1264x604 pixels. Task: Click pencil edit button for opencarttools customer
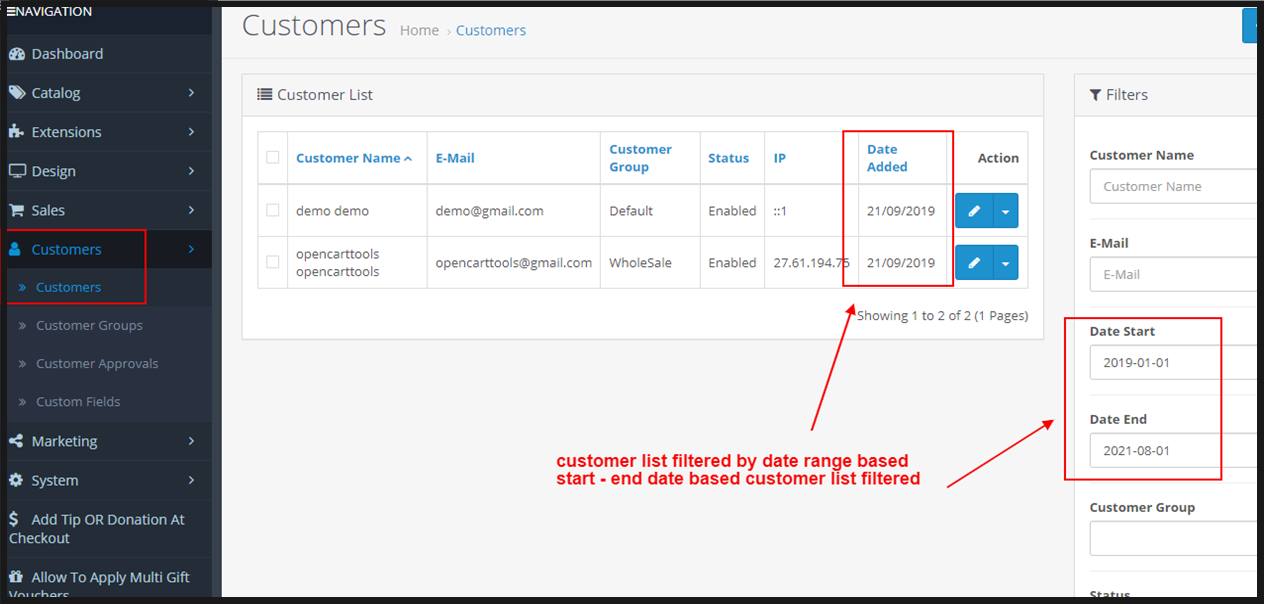coord(974,263)
